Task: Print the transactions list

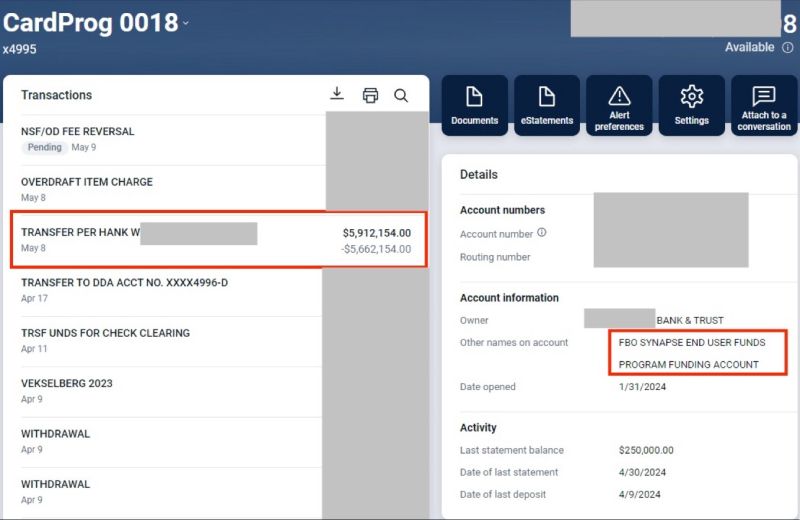Action: point(370,95)
